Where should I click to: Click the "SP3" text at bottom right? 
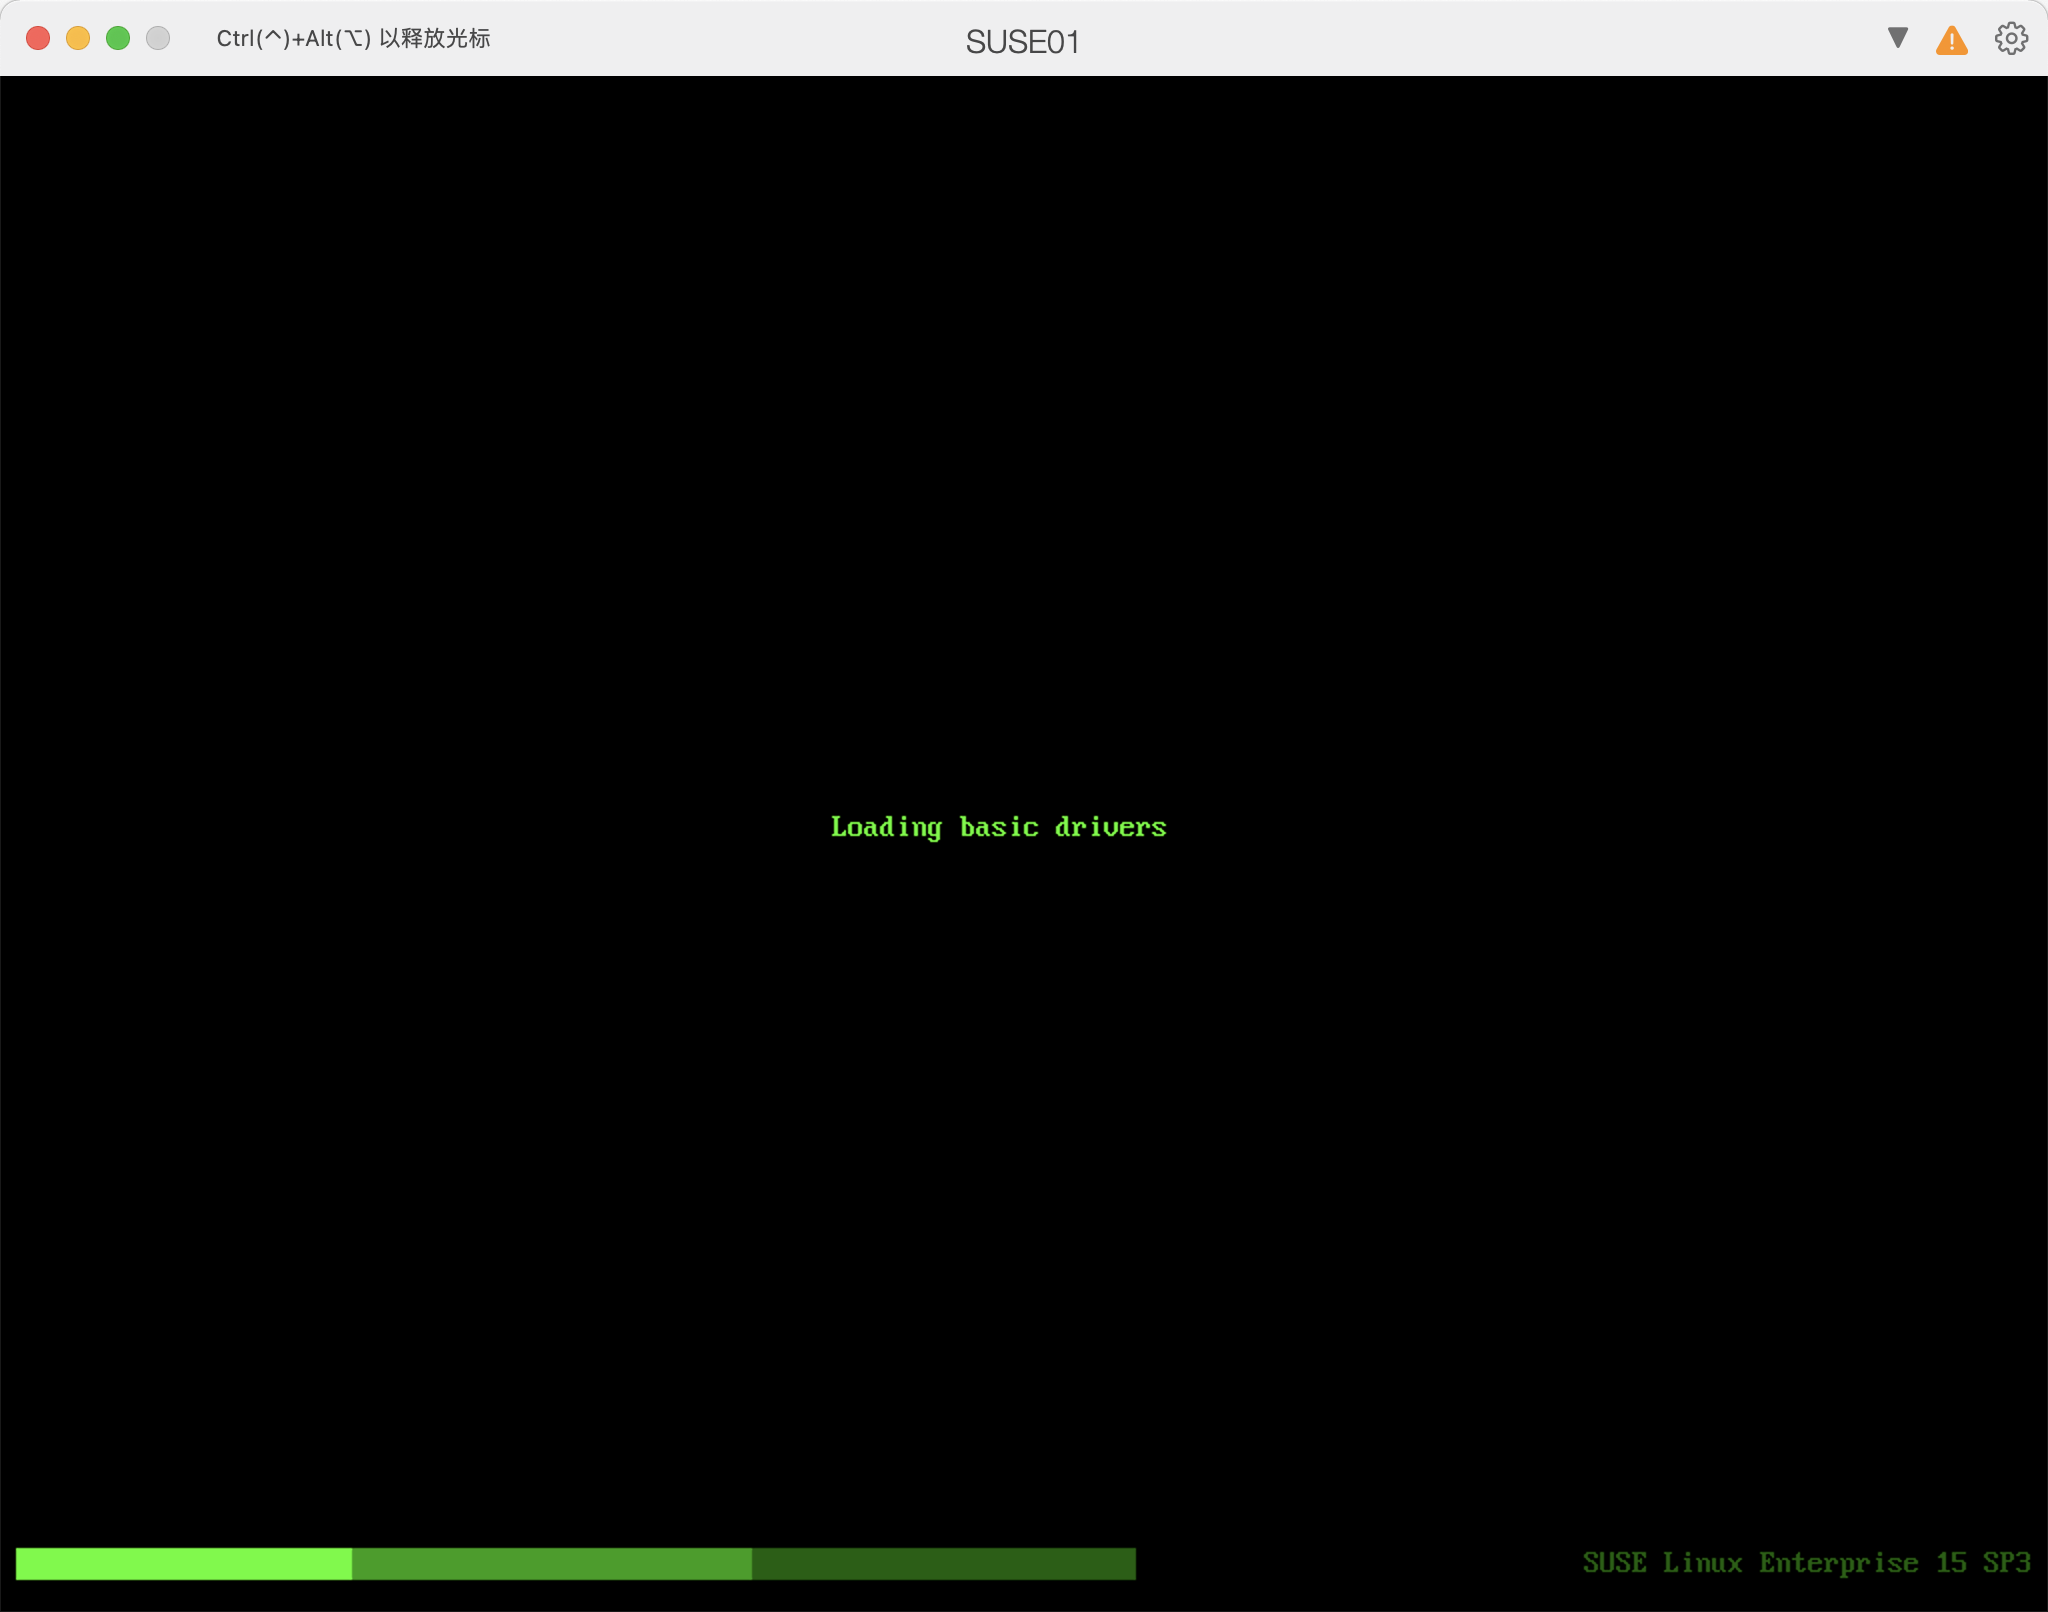coord(2006,1562)
